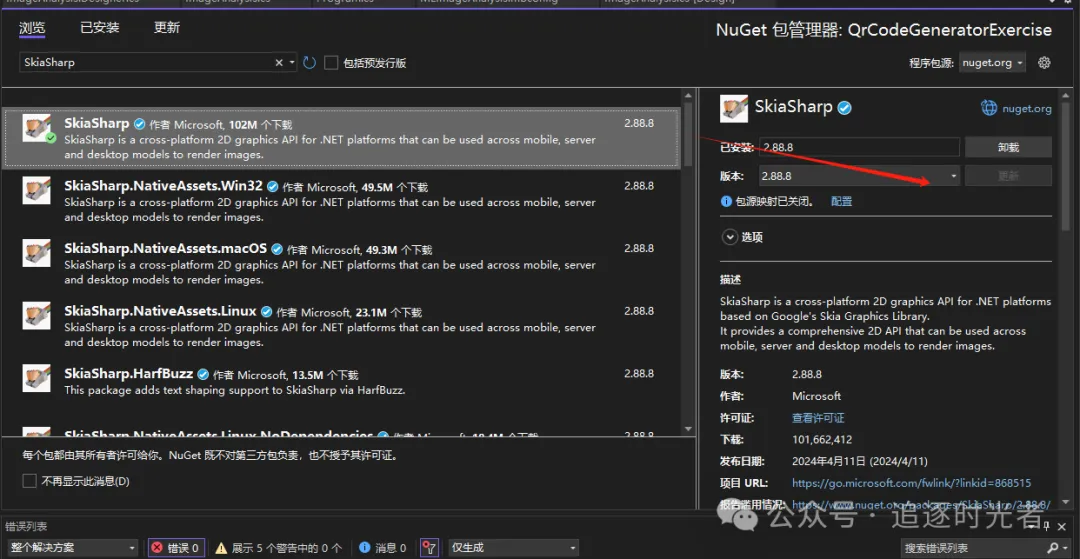
Task: Enable 不再显示此消息(D) checkbox
Action: point(30,481)
